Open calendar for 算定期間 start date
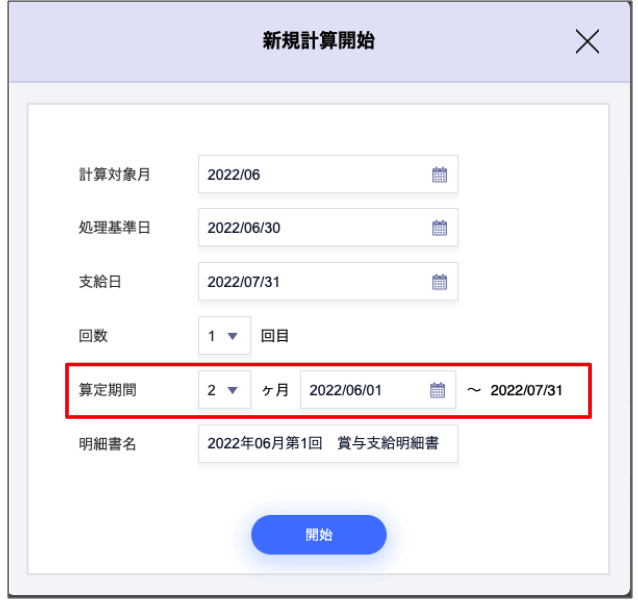 (436, 390)
